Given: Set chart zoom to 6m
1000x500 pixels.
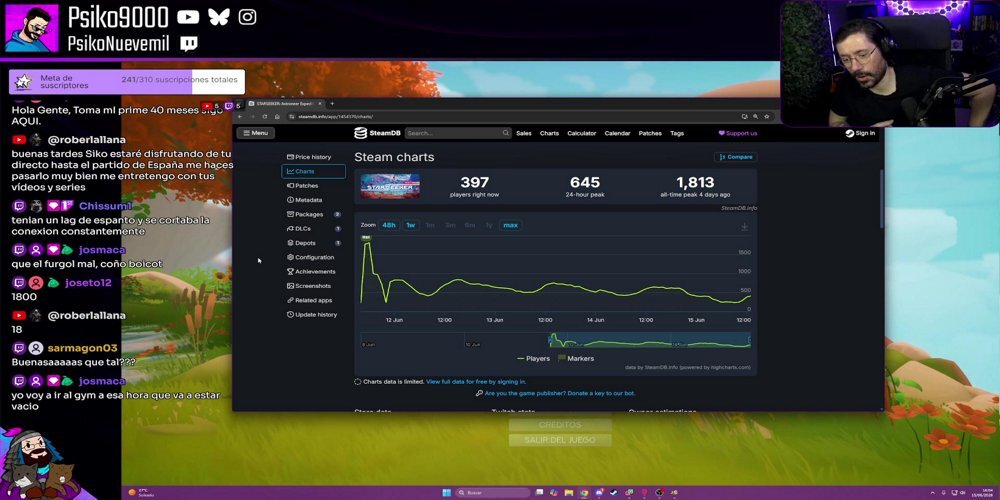Looking at the screenshot, I should click(470, 225).
